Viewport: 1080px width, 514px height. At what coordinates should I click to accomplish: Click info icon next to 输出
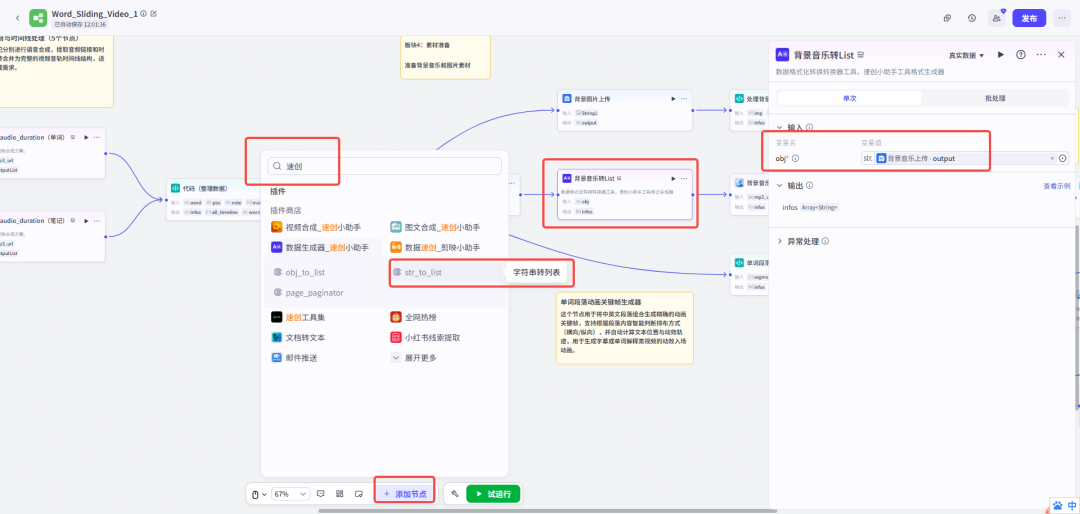tap(809, 185)
